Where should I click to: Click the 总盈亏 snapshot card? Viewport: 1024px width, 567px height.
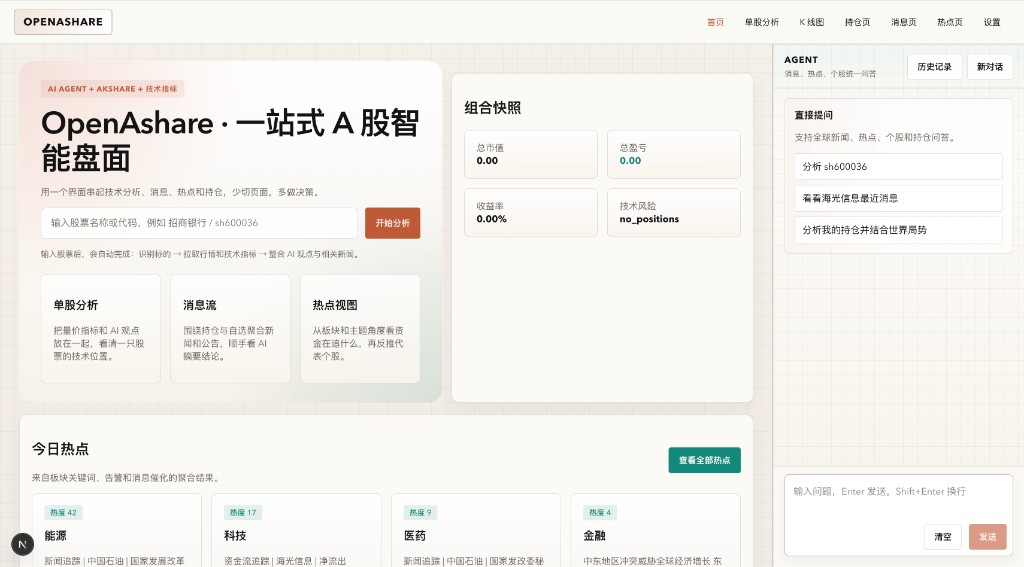pos(674,154)
